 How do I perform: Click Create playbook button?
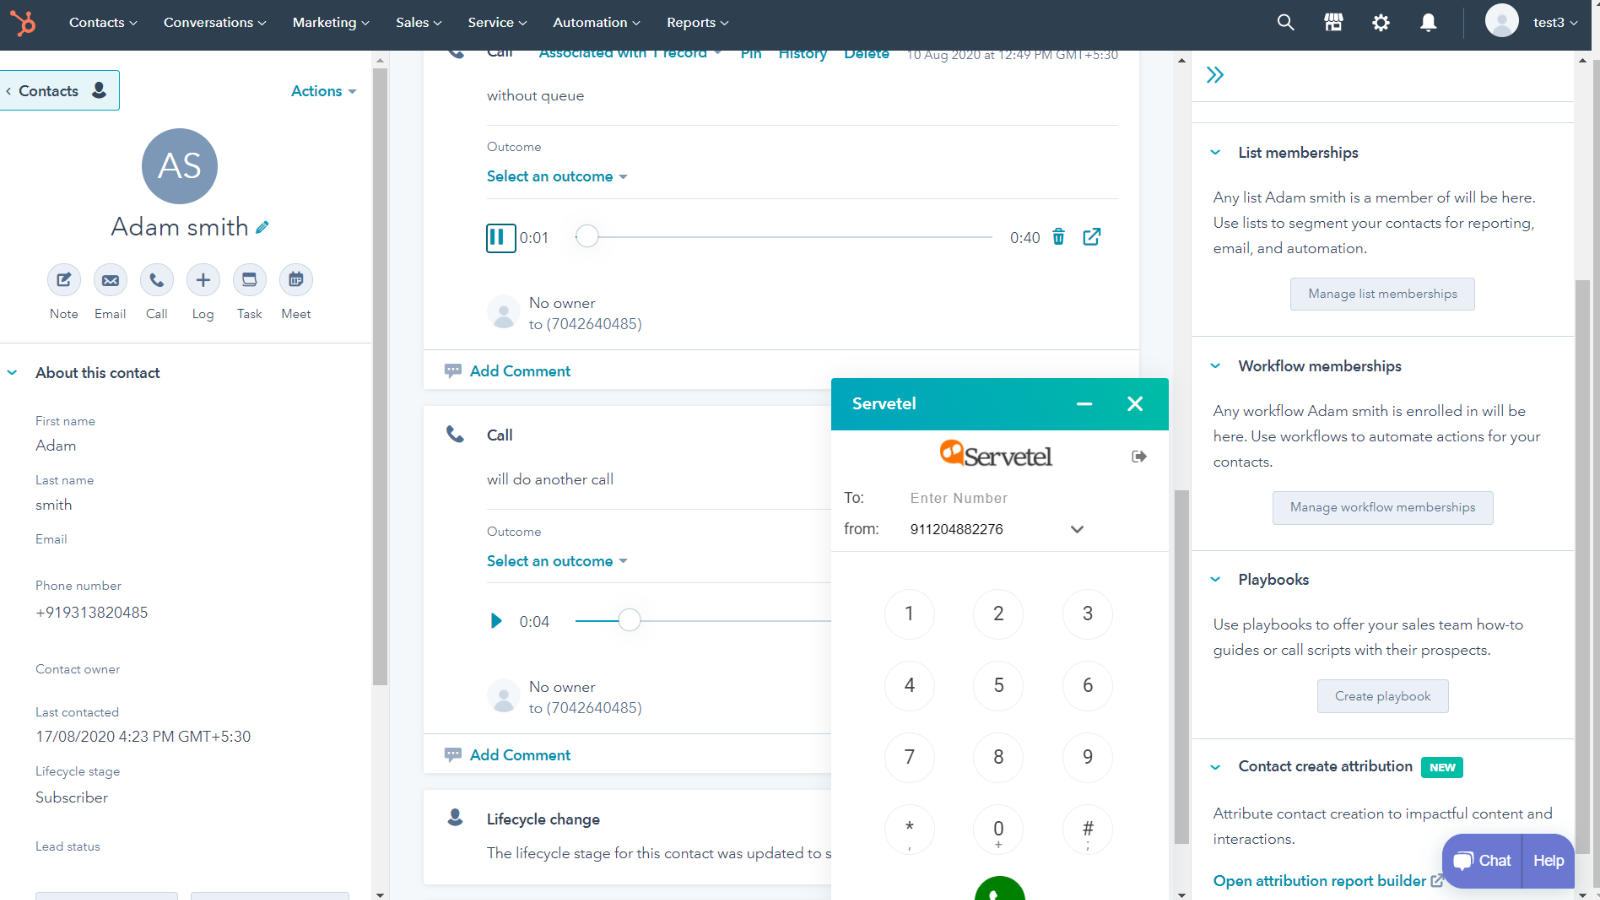tap(1382, 697)
